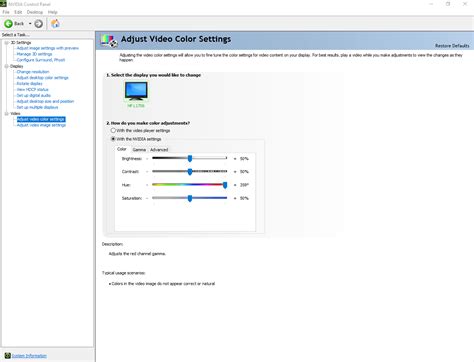Click the Brightness 50% value
Viewport: 474px width, 362px height.
[x=244, y=159]
